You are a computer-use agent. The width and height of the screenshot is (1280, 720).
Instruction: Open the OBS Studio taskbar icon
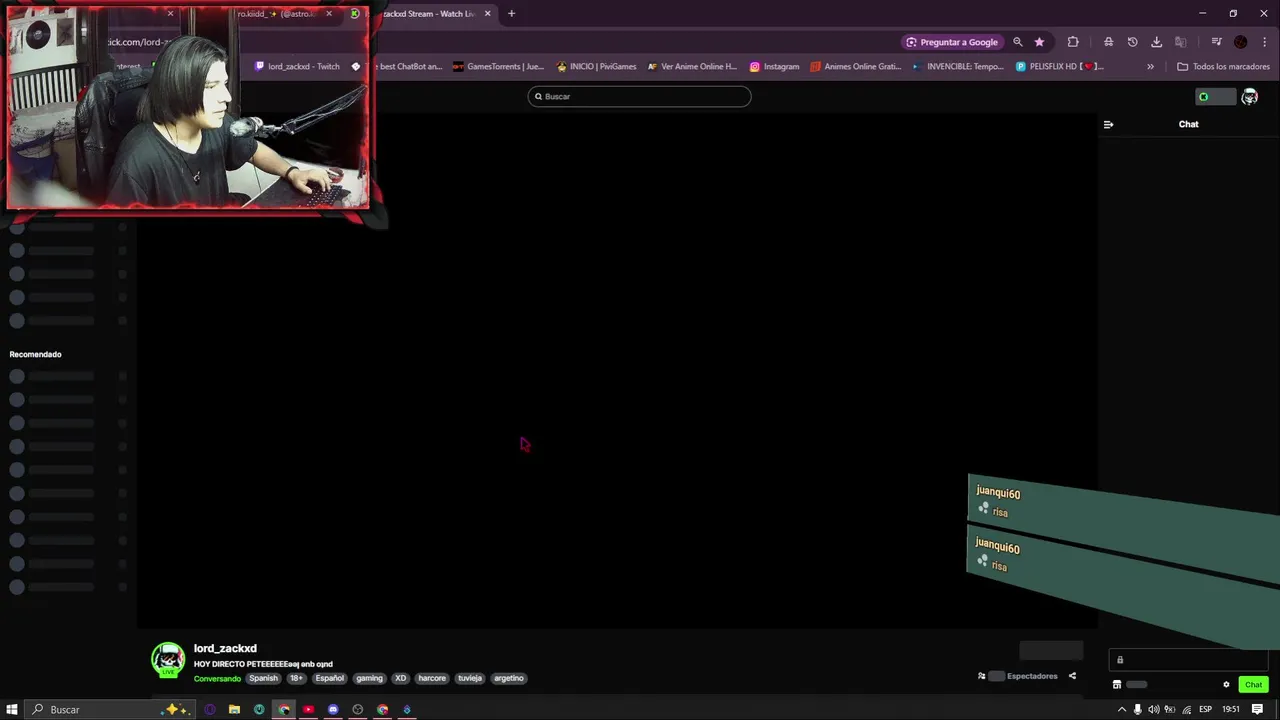click(357, 710)
